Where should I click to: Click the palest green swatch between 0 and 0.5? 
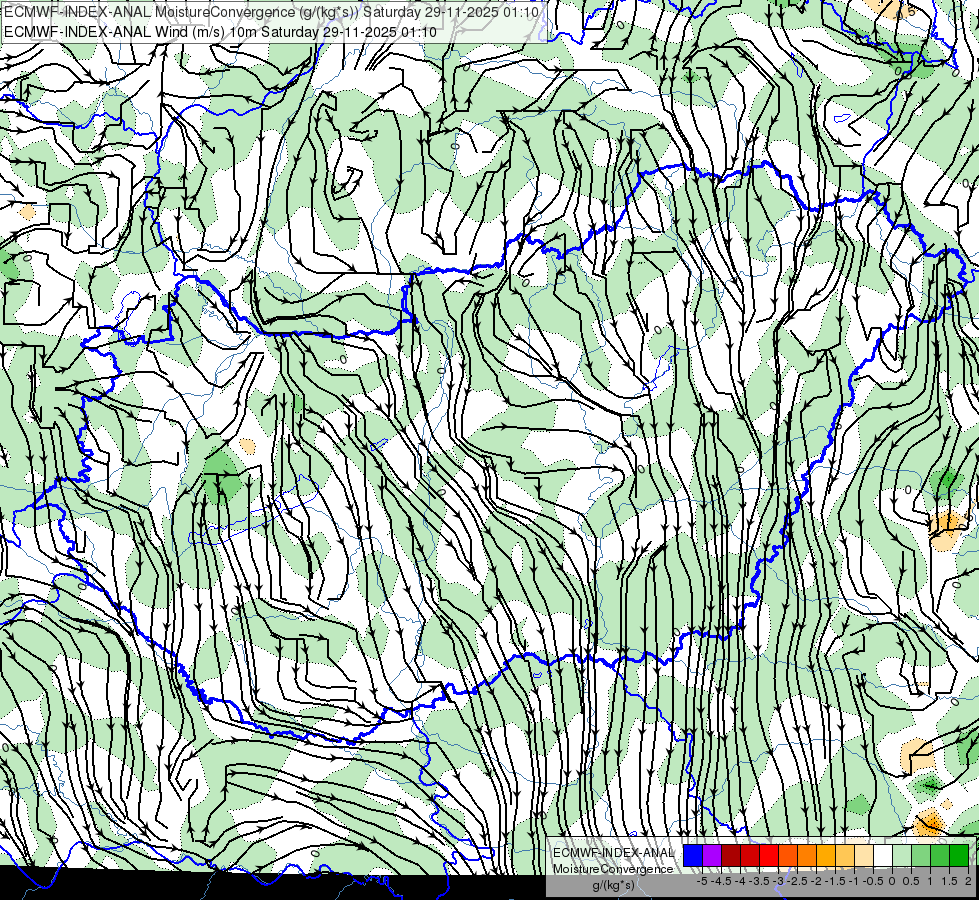point(902,856)
